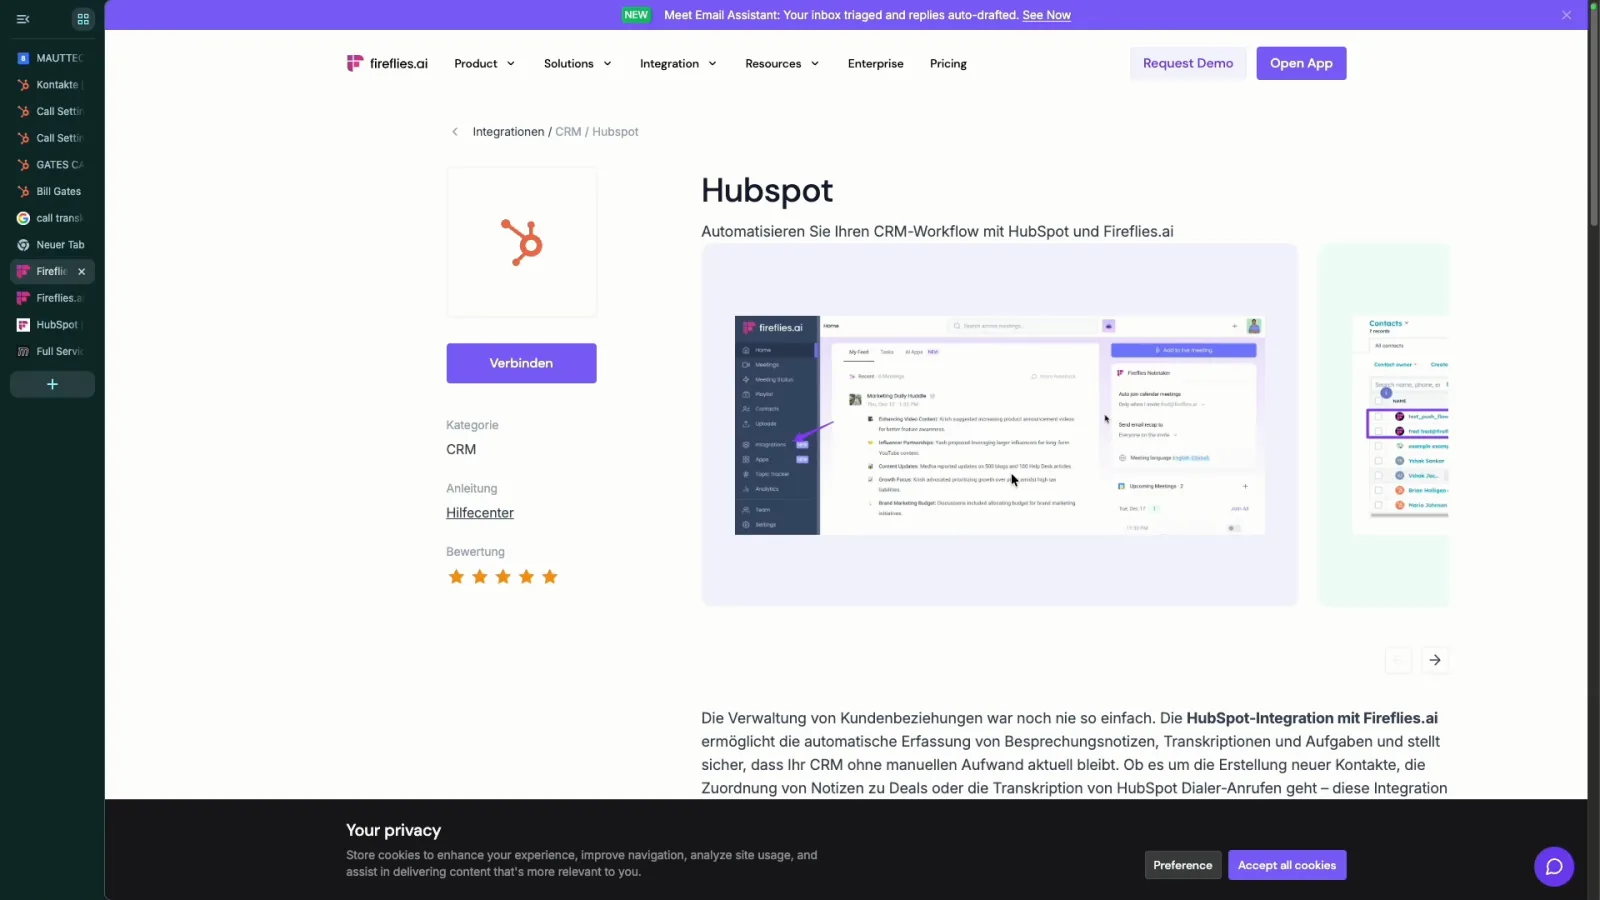This screenshot has height=900, width=1600.
Task: Click the Request Demo button
Action: click(x=1188, y=63)
